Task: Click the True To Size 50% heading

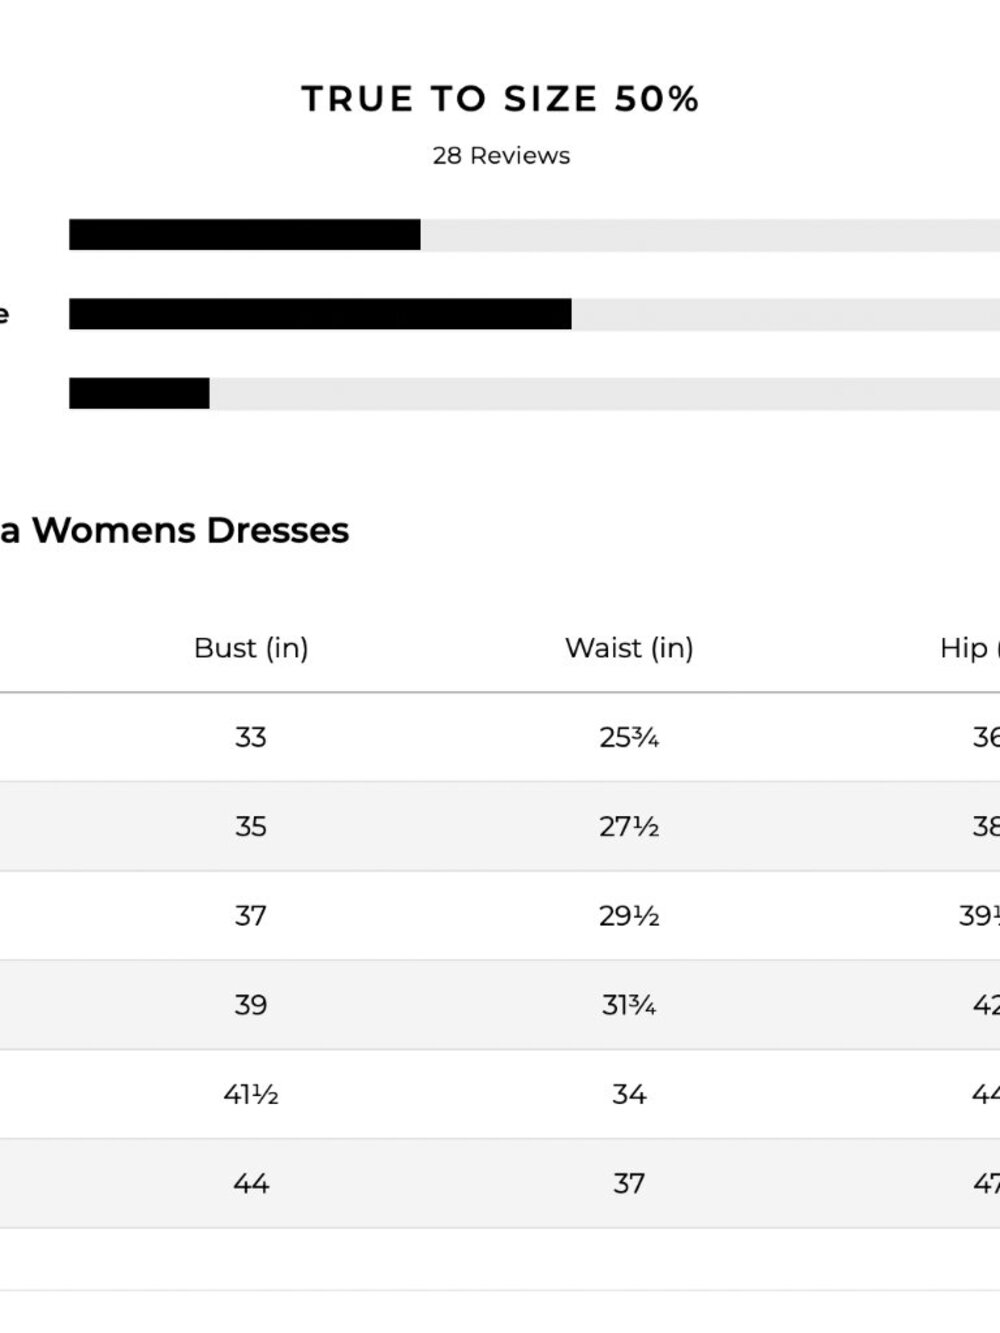Action: pyautogui.click(x=500, y=99)
